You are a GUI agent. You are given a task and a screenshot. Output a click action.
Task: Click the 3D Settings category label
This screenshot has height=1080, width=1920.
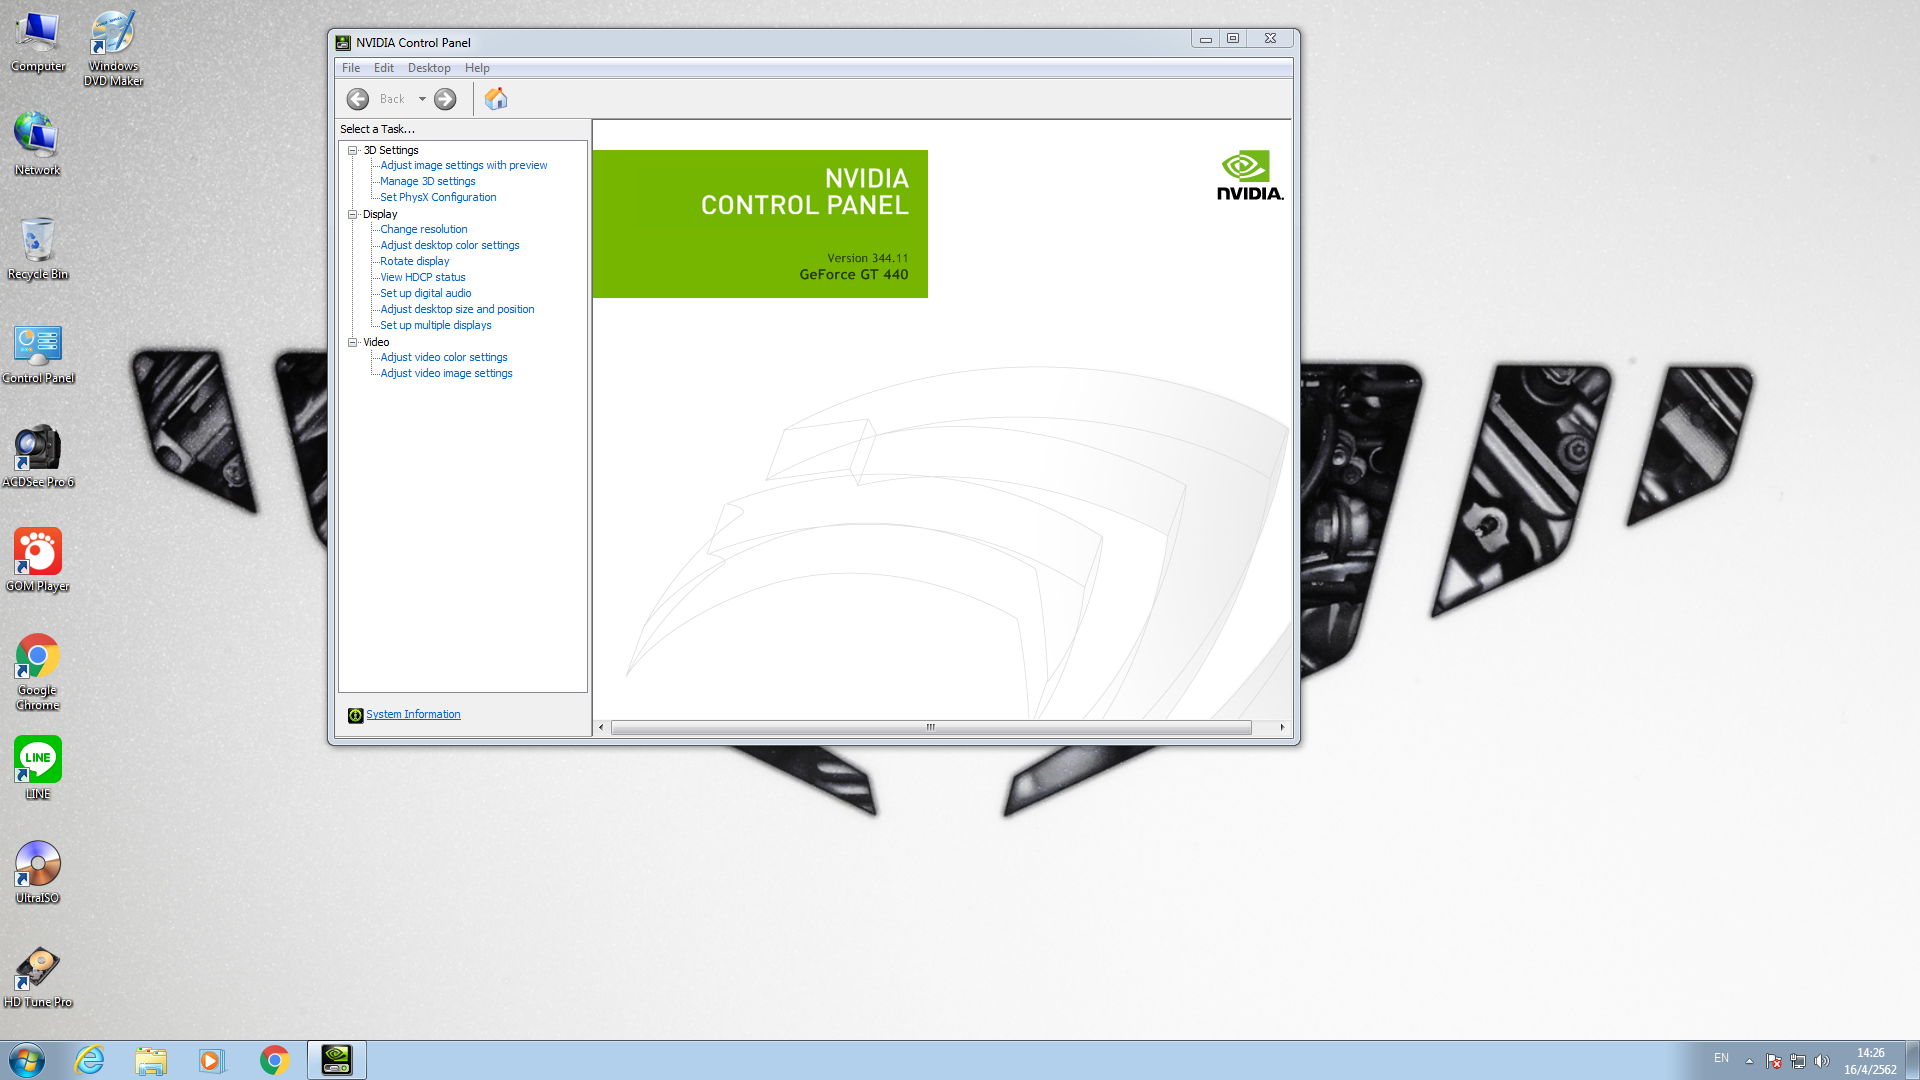pyautogui.click(x=391, y=150)
